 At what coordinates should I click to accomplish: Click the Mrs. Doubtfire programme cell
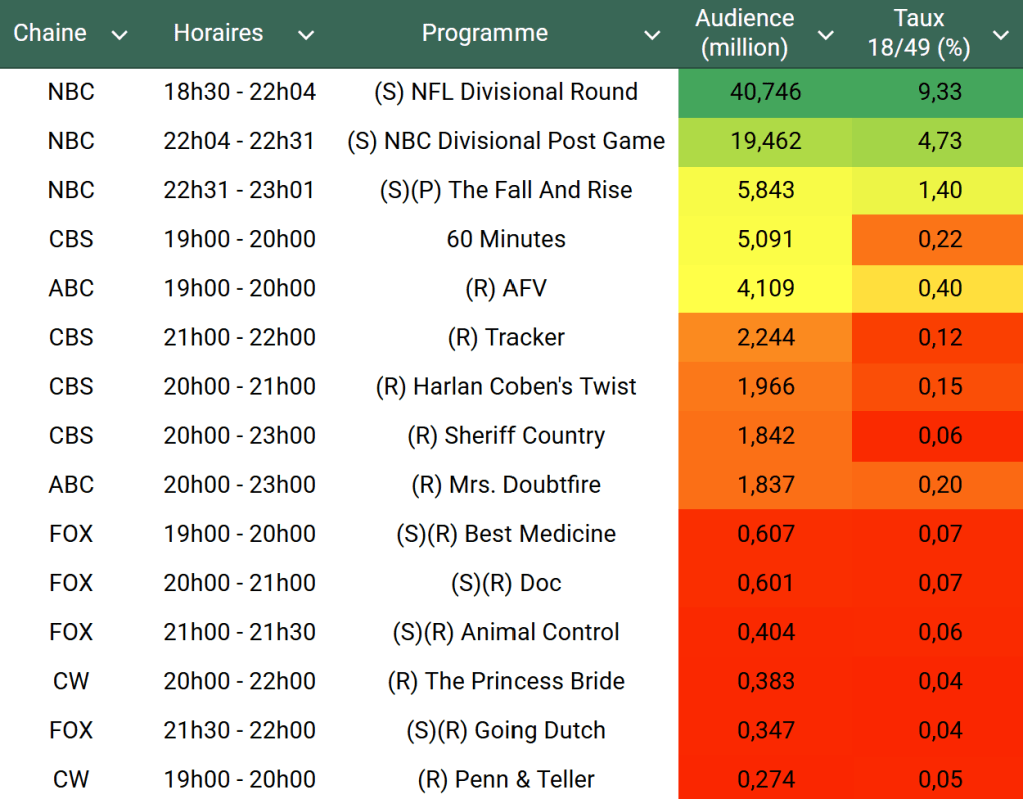pyautogui.click(x=506, y=485)
